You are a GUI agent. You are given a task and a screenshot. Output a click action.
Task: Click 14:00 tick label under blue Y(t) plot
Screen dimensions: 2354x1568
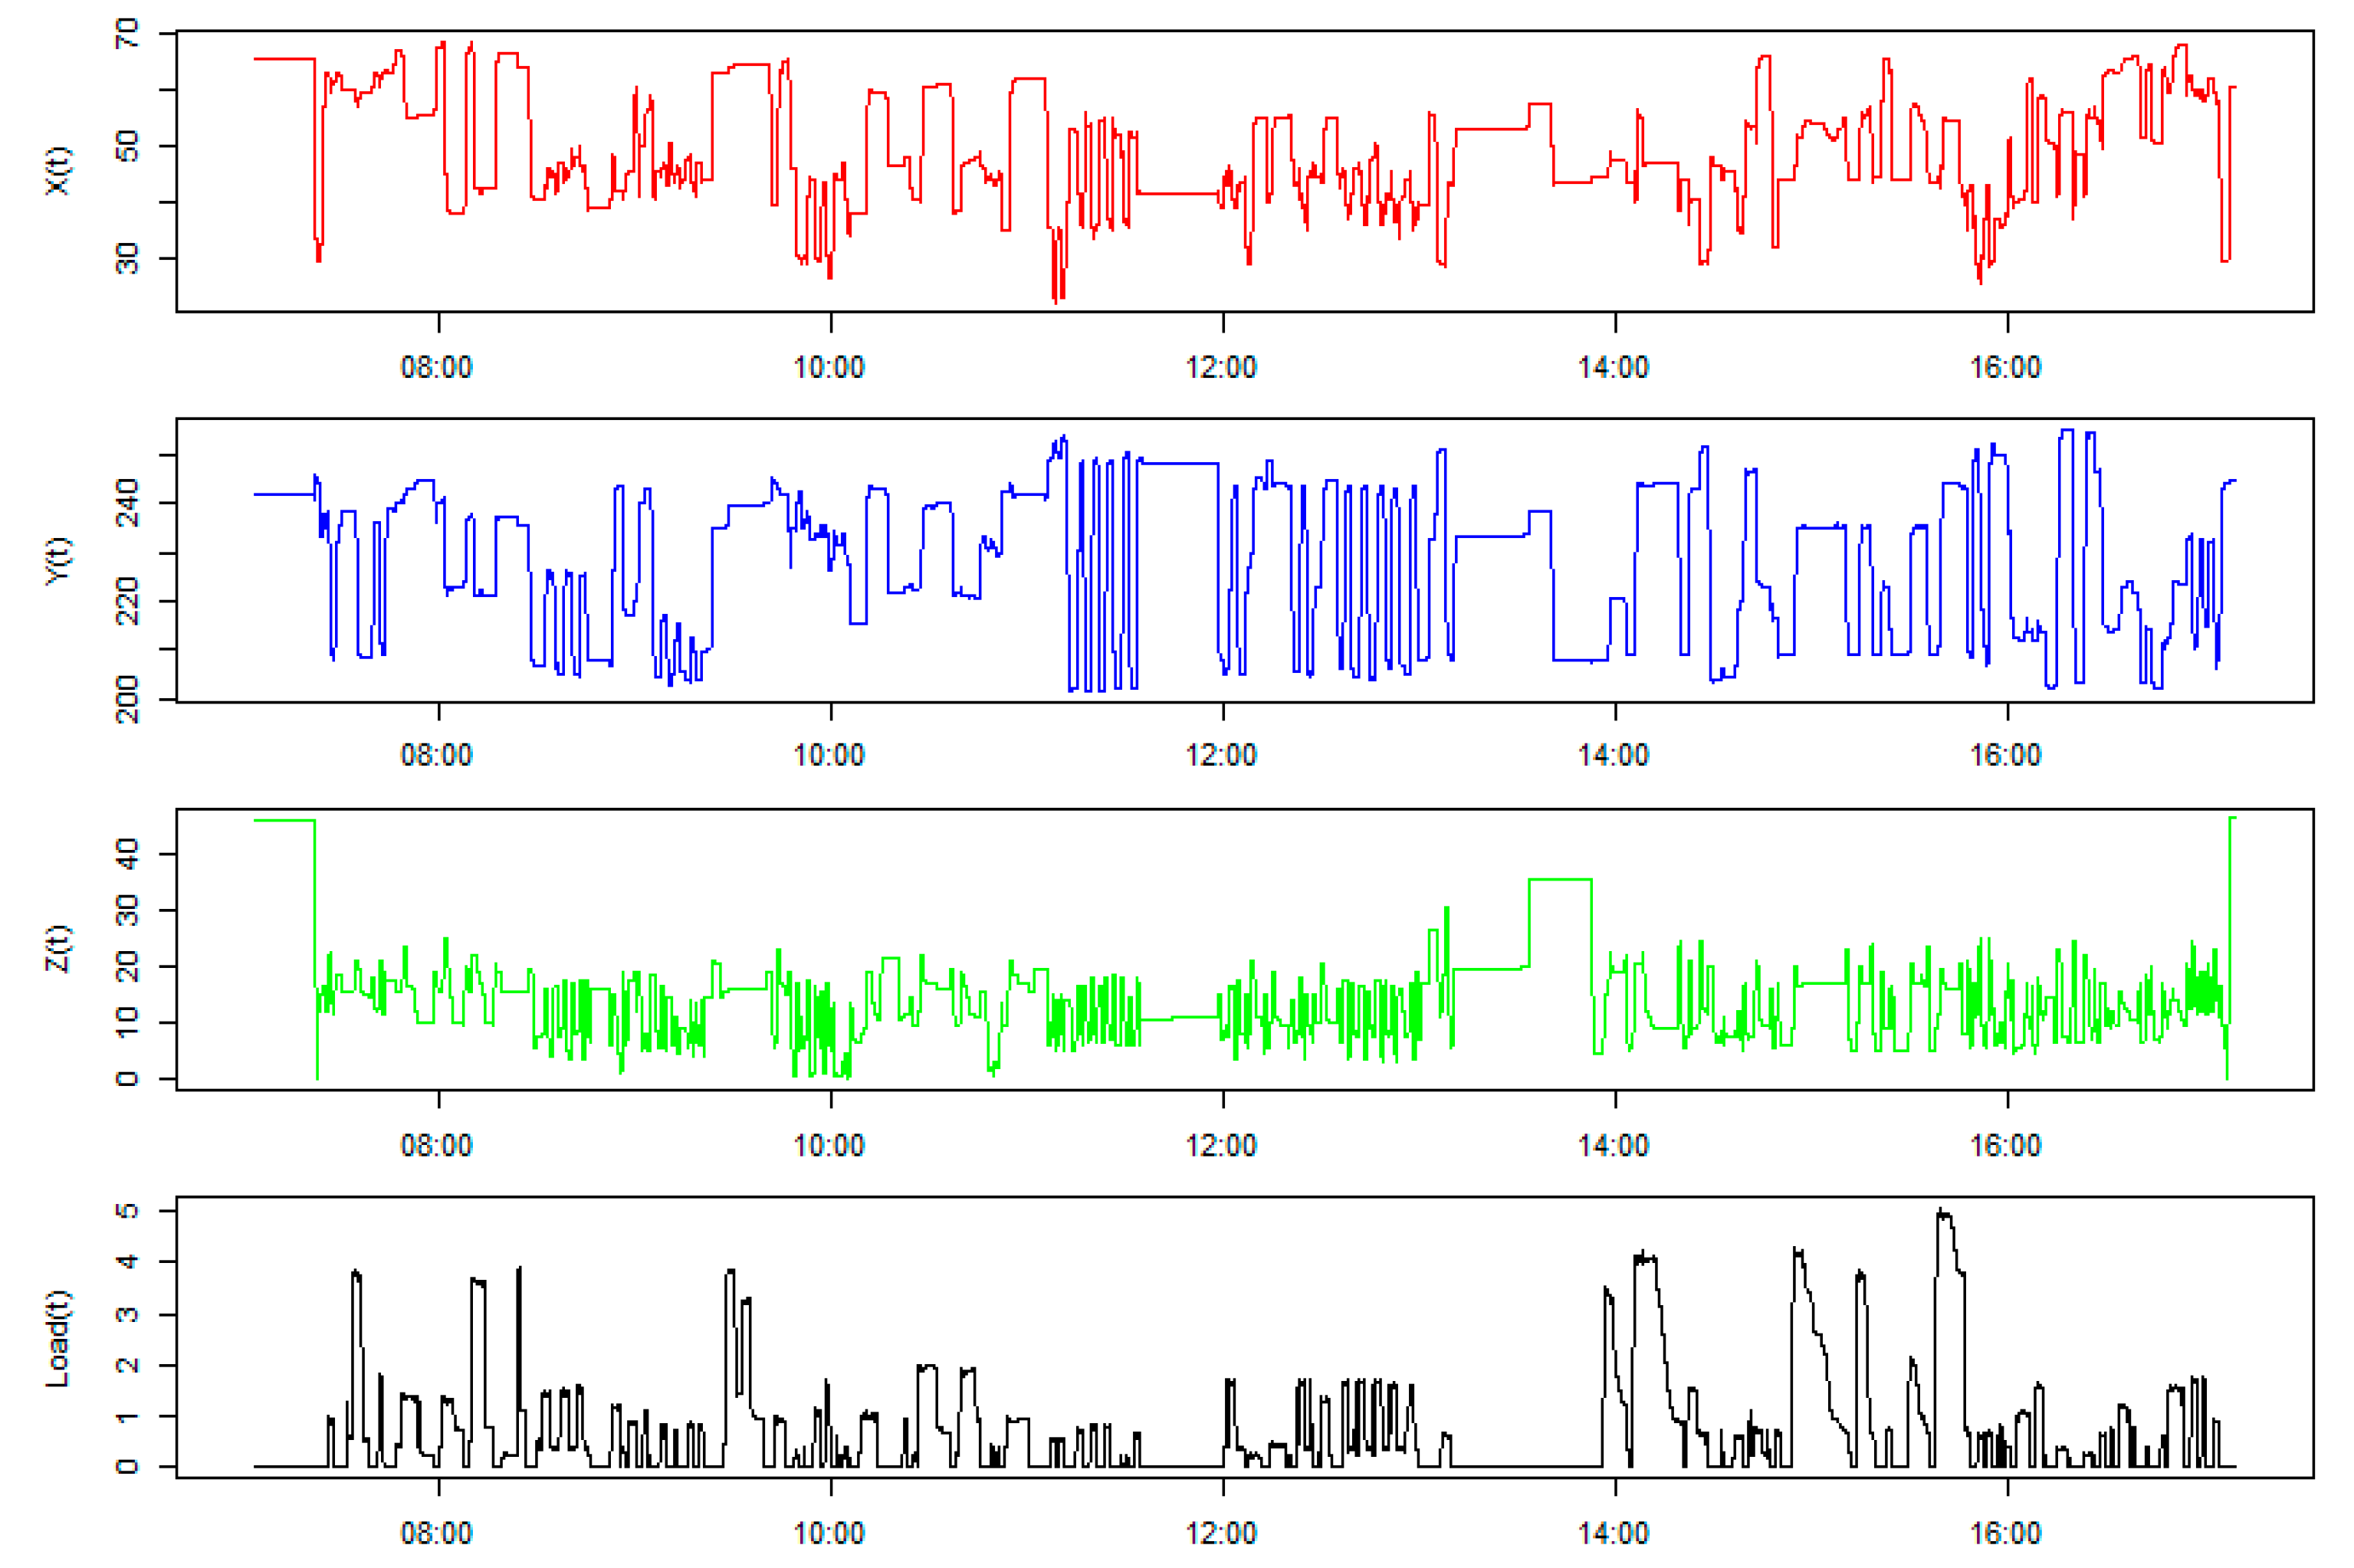click(x=1613, y=755)
